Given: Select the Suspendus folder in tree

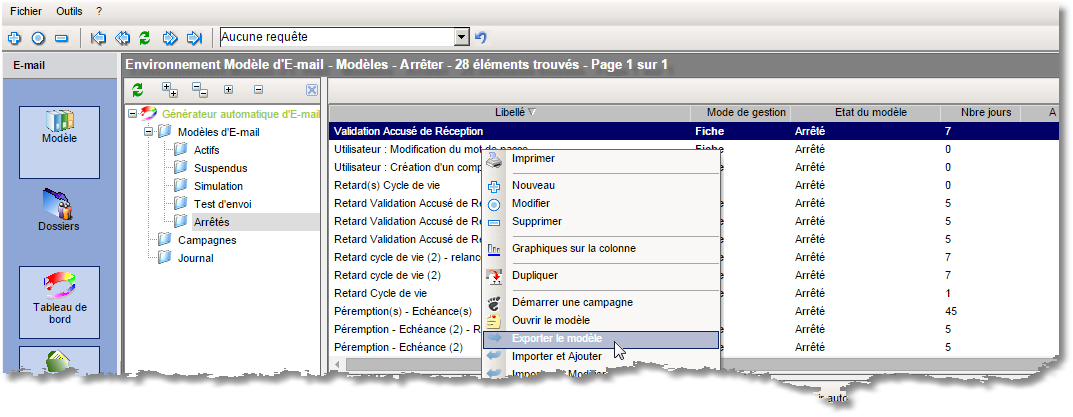Looking at the screenshot, I should (x=220, y=168).
